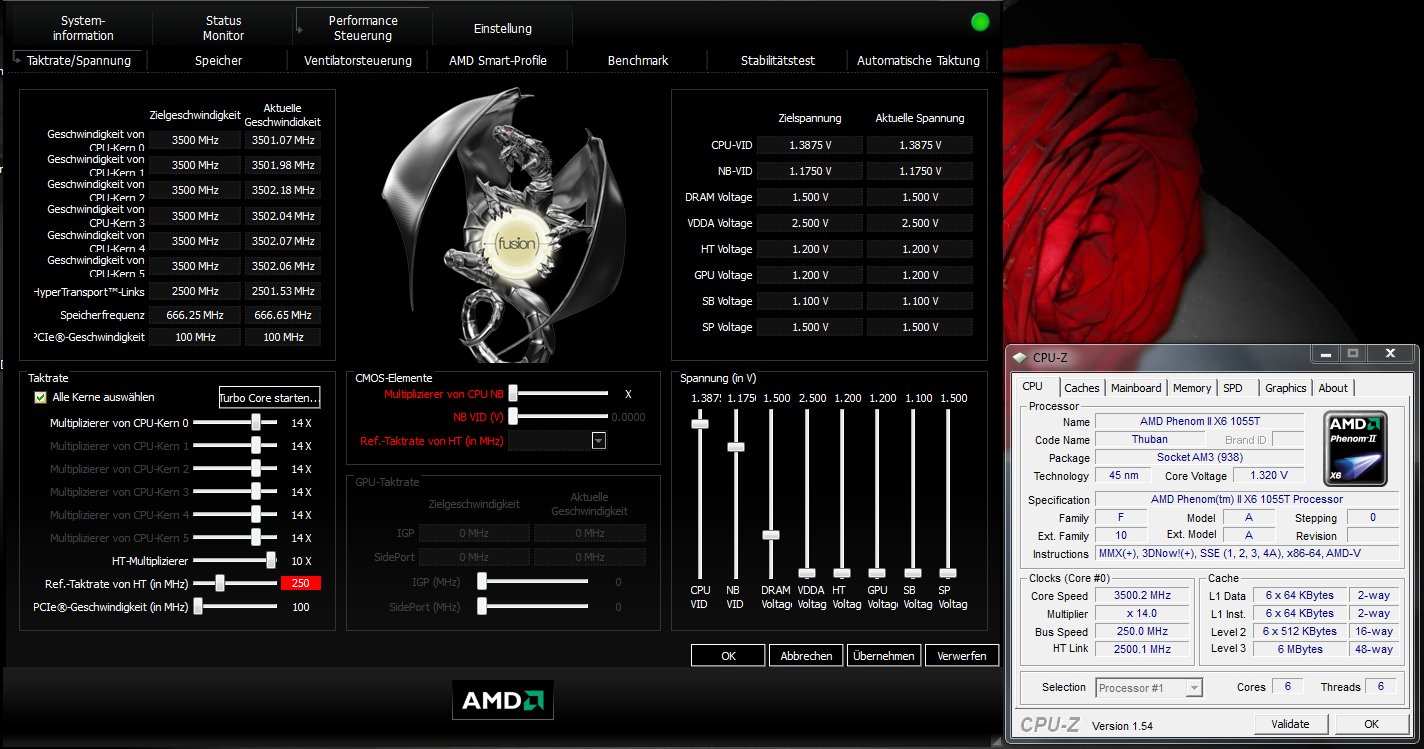Open the Status Monitor tab

[x=223, y=28]
